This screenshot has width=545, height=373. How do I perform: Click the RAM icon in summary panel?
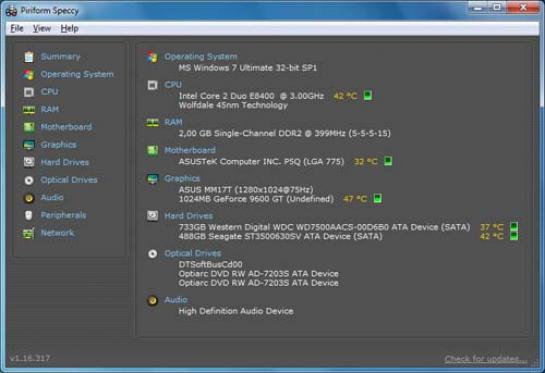pos(152,122)
